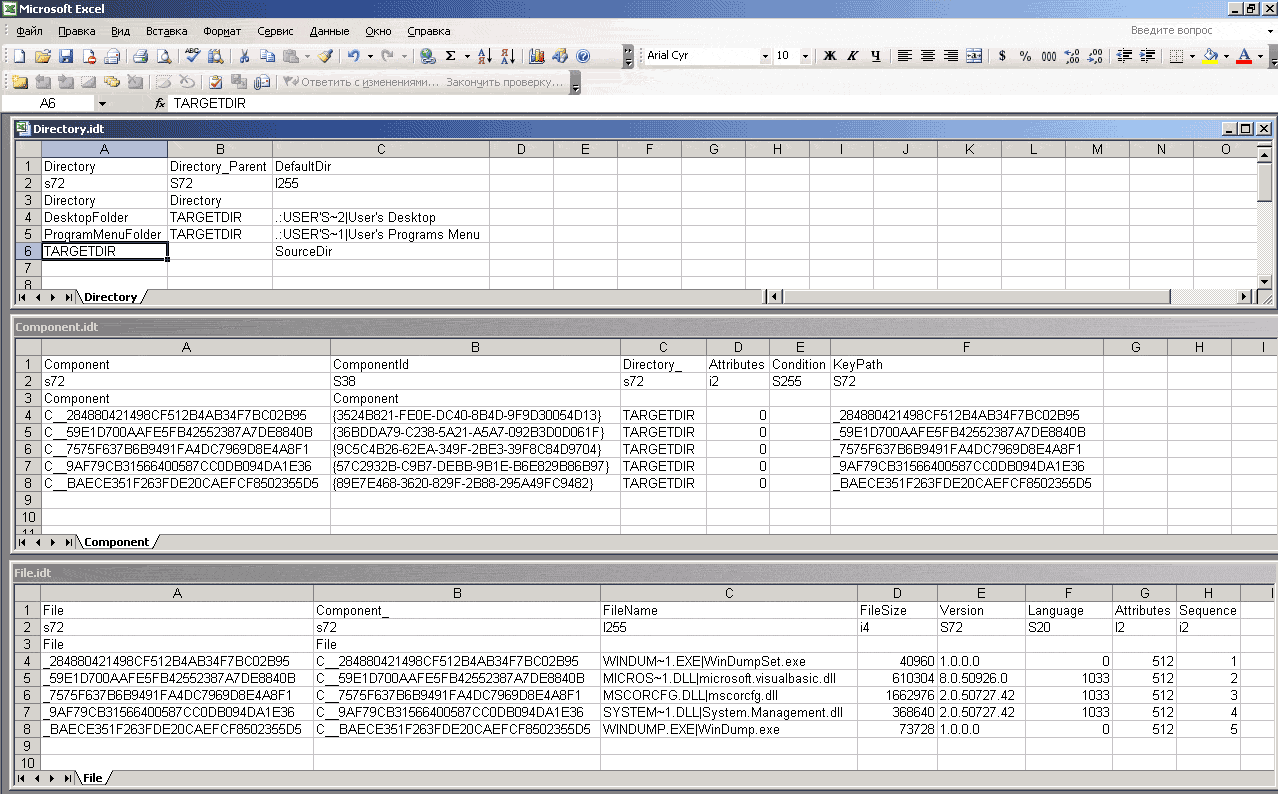Sort descending with Я-А icon

click(508, 57)
